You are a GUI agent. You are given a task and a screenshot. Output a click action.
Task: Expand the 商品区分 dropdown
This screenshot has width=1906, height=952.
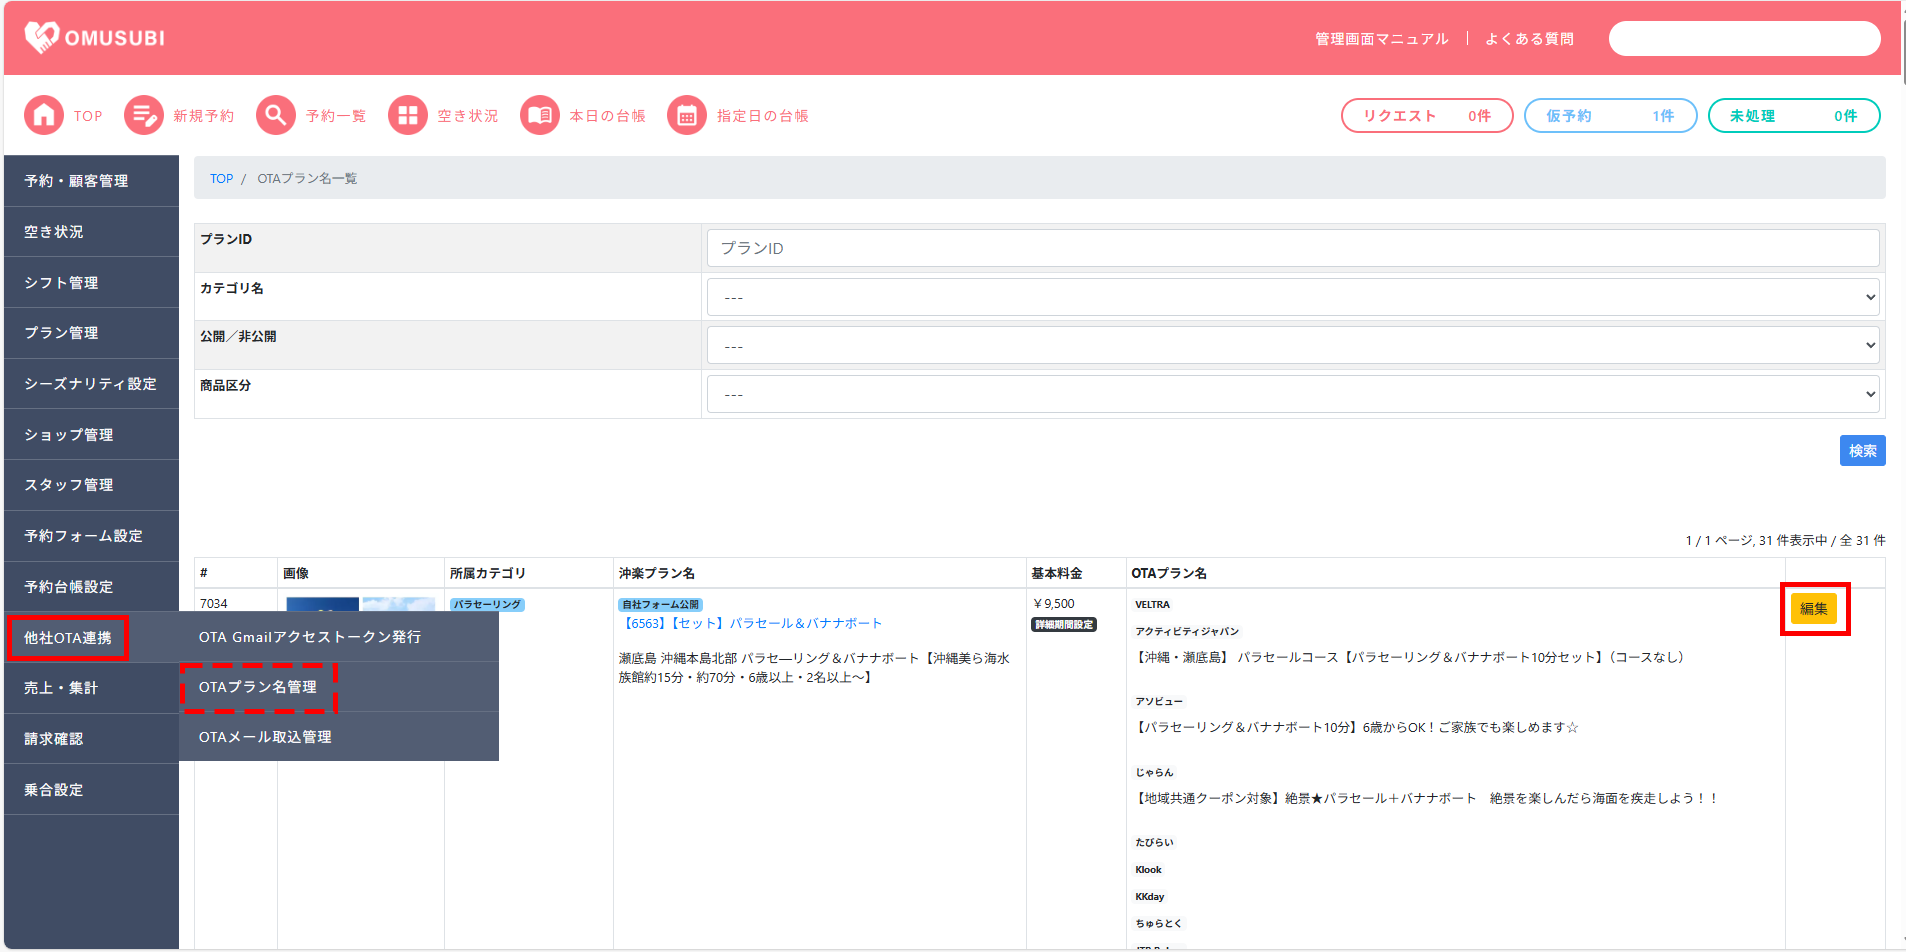tap(1292, 394)
